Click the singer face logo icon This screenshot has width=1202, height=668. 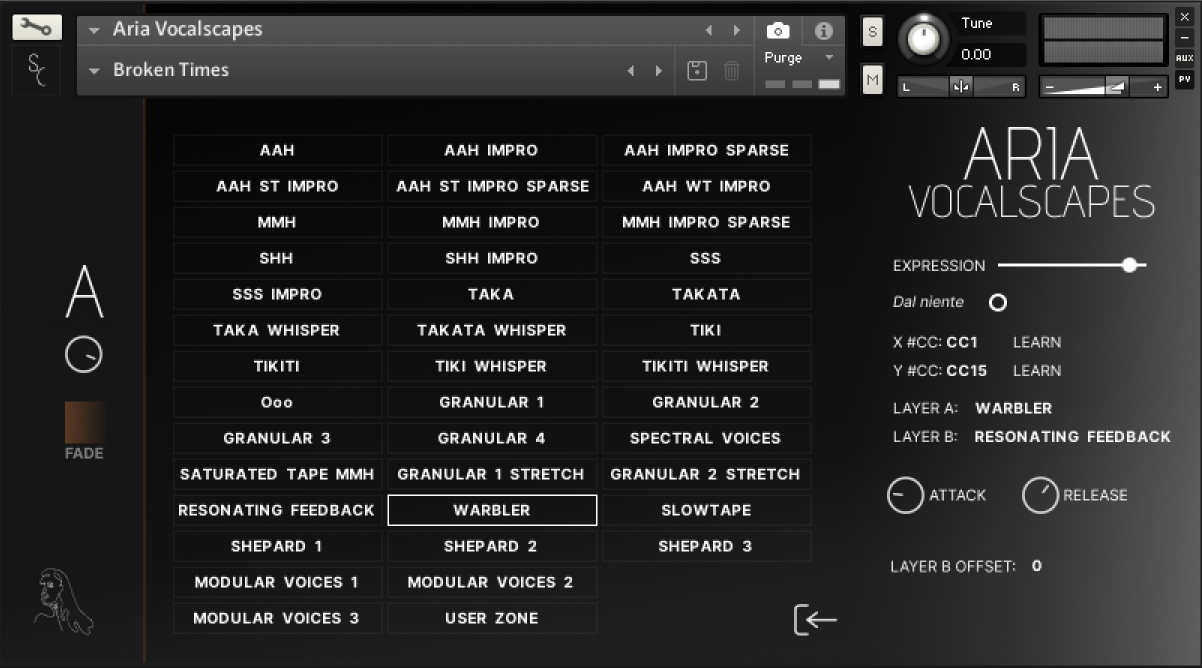point(63,601)
